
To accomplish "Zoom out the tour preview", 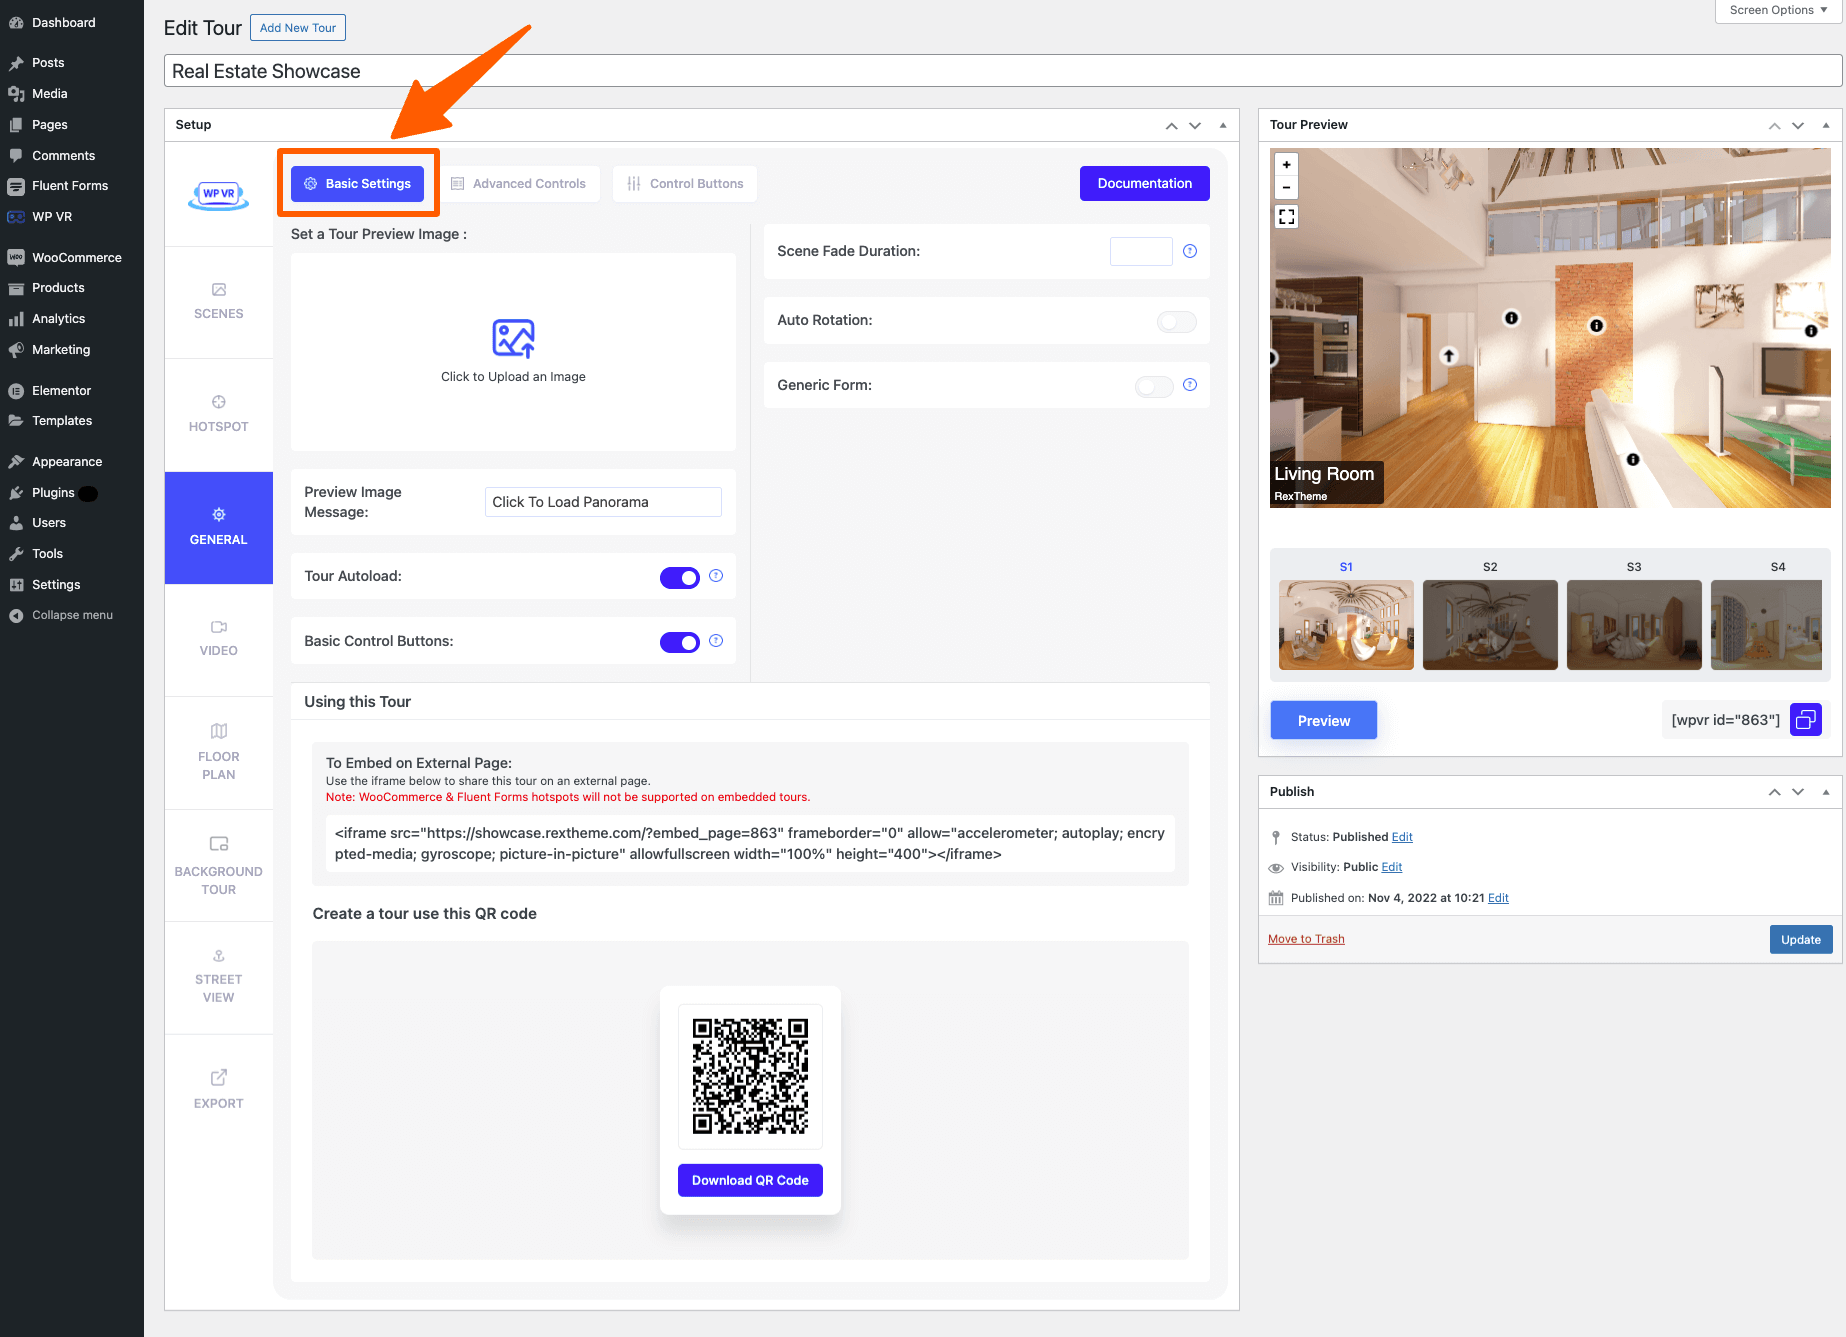I will [x=1287, y=188].
